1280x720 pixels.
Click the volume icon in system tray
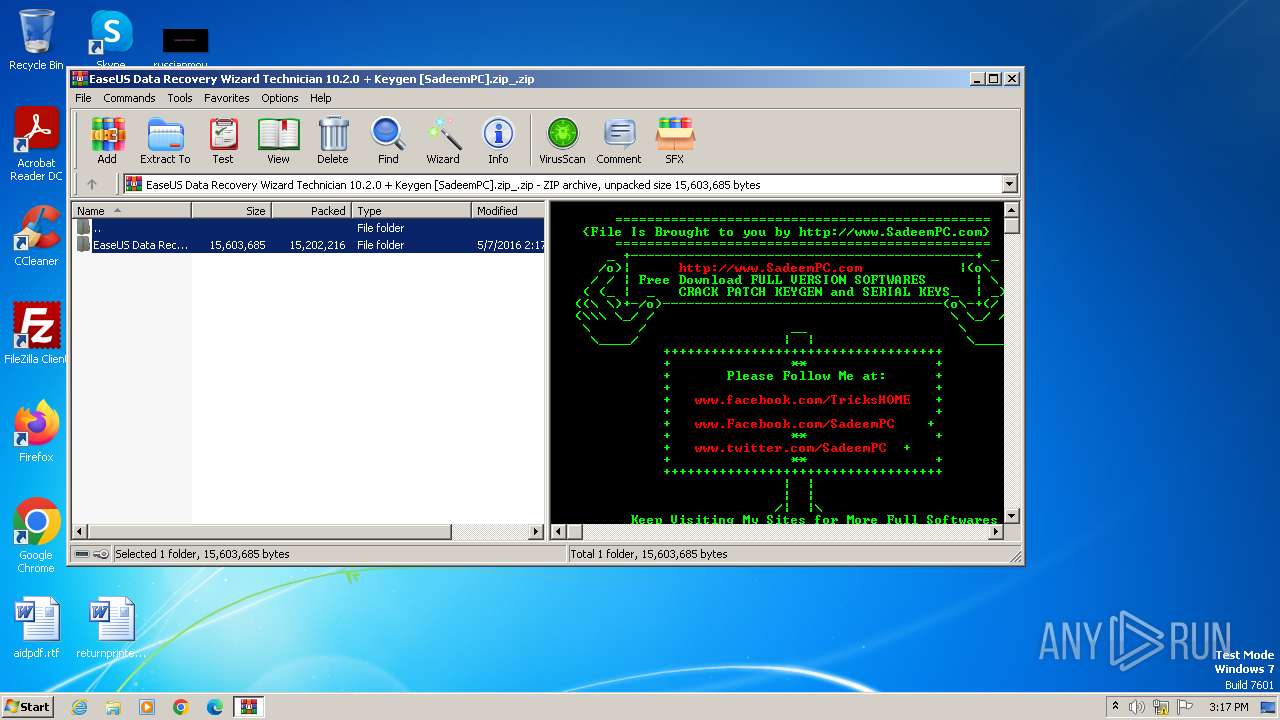(x=1137, y=707)
